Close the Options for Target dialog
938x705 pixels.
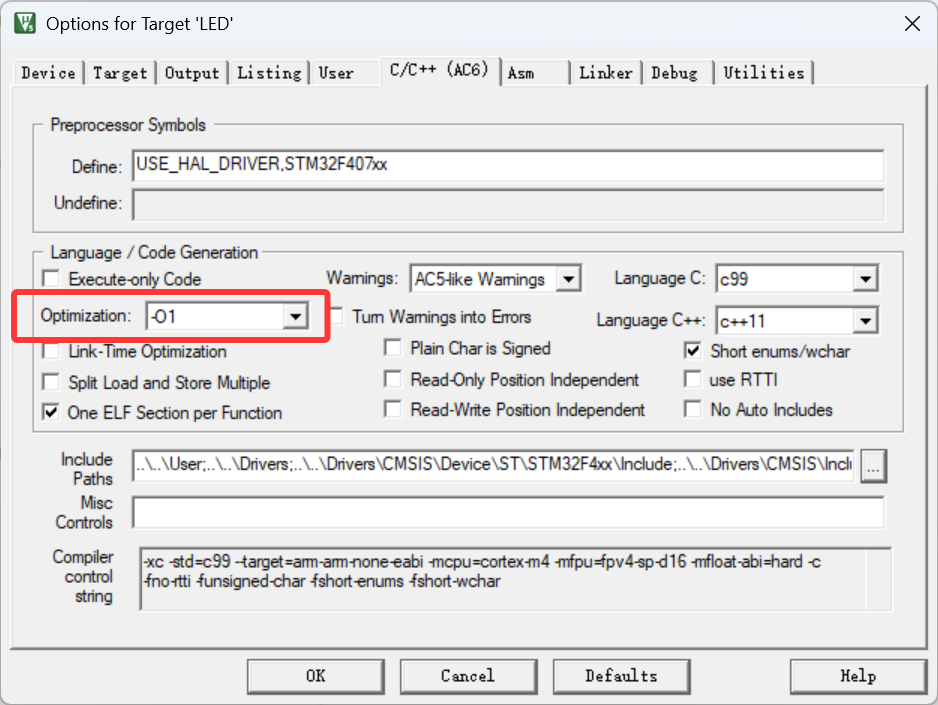[x=911, y=24]
